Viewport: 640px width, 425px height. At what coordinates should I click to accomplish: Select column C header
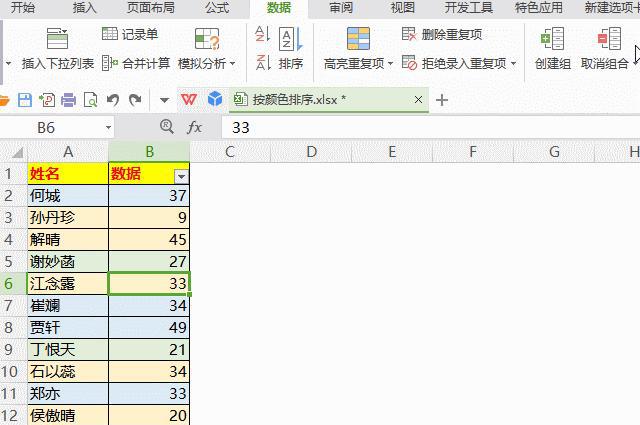point(230,151)
